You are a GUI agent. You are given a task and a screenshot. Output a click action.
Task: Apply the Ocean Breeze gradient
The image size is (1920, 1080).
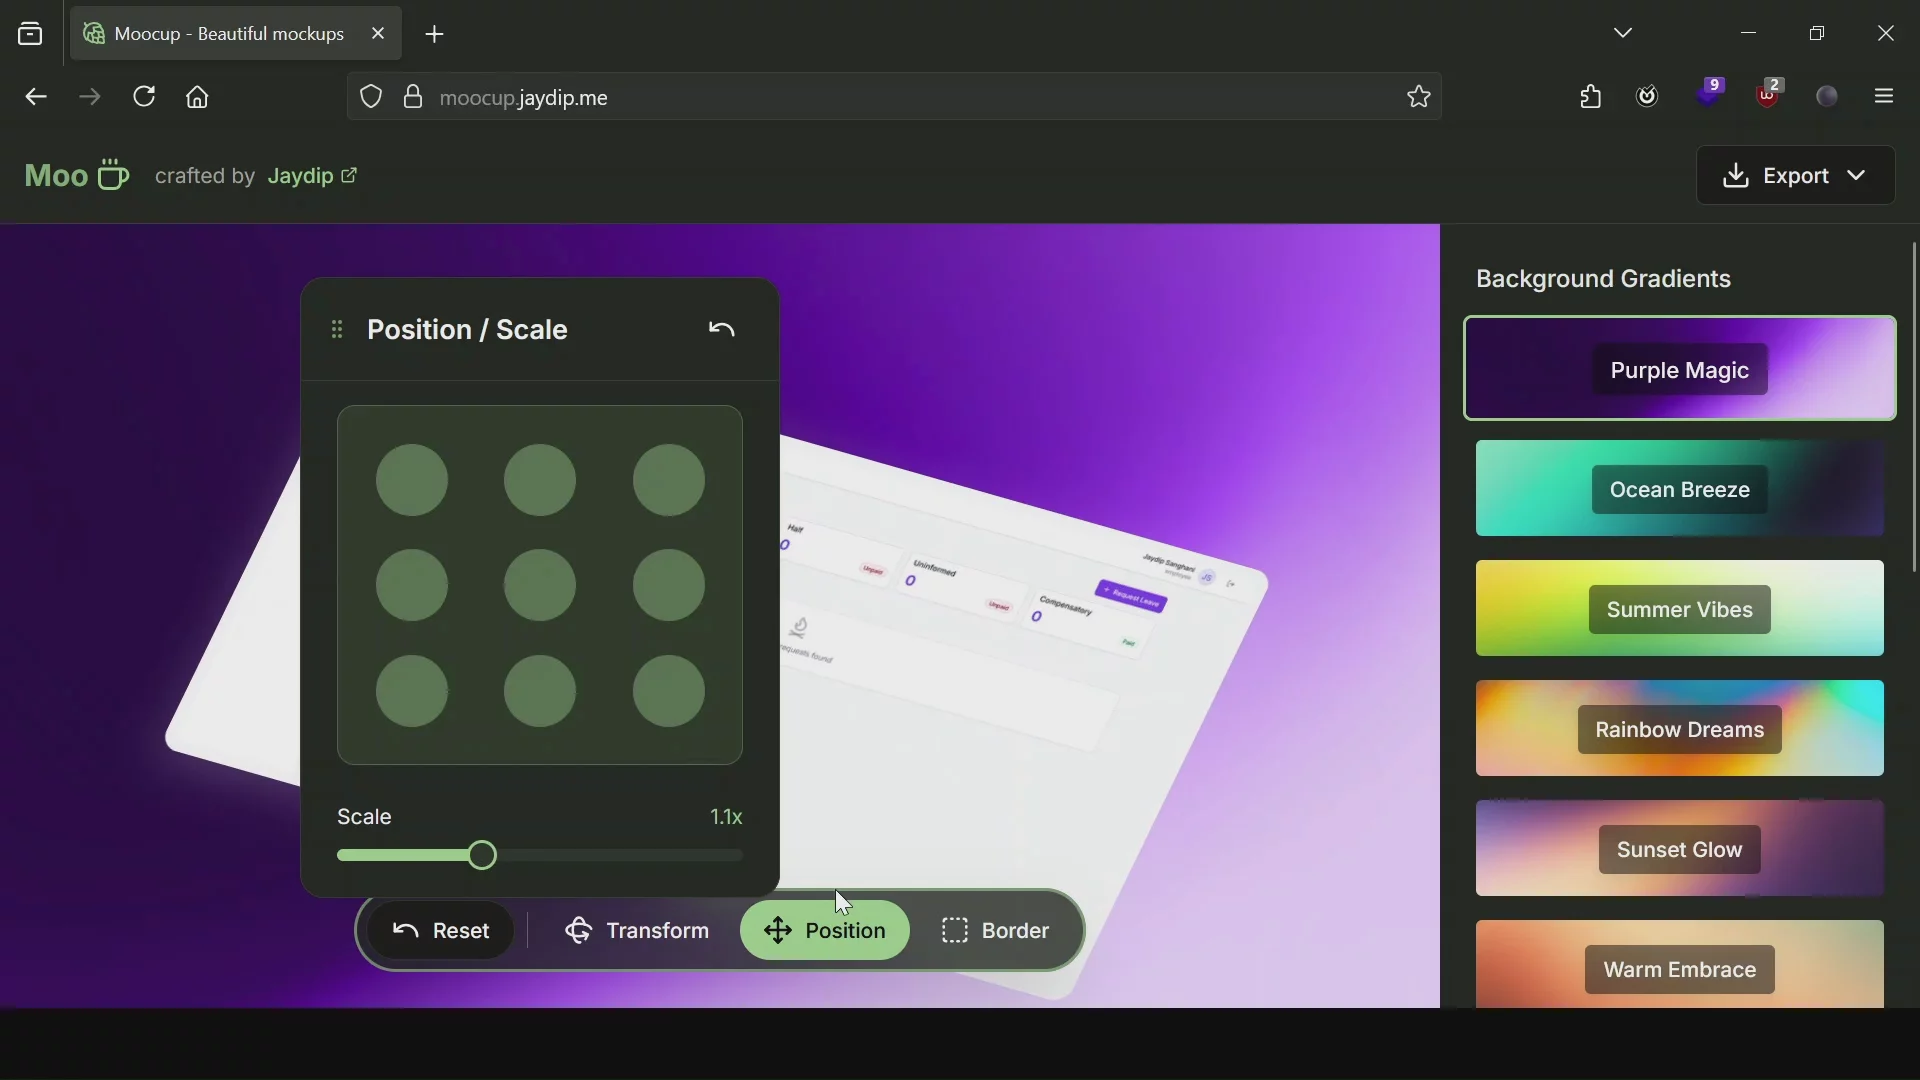click(1680, 490)
